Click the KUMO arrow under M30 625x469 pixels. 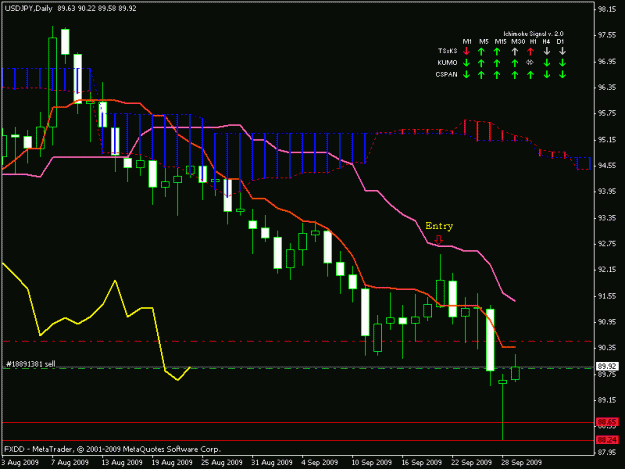(515, 63)
